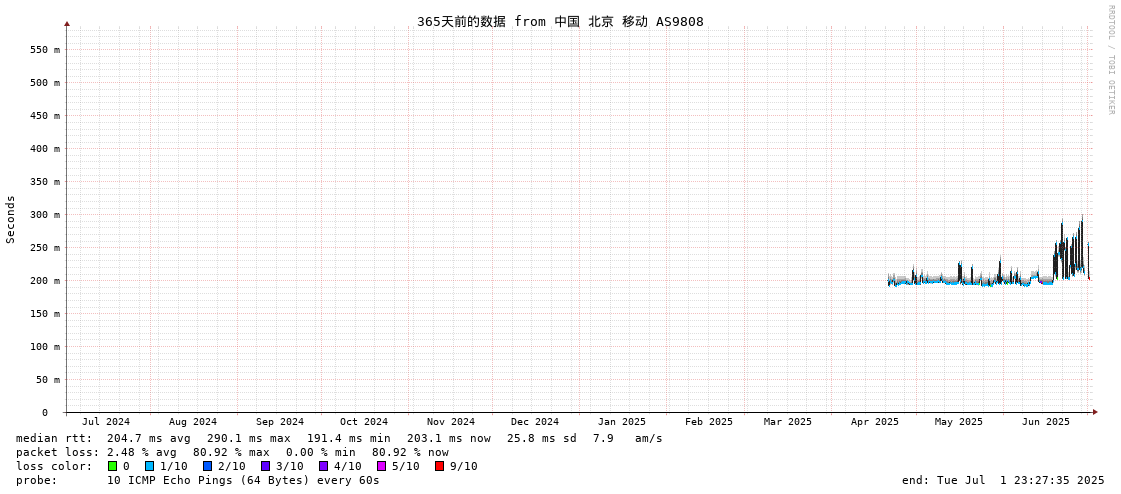This screenshot has width=1121, height=494.
Task: Click the 250 m y-axis label
Action: (45, 248)
